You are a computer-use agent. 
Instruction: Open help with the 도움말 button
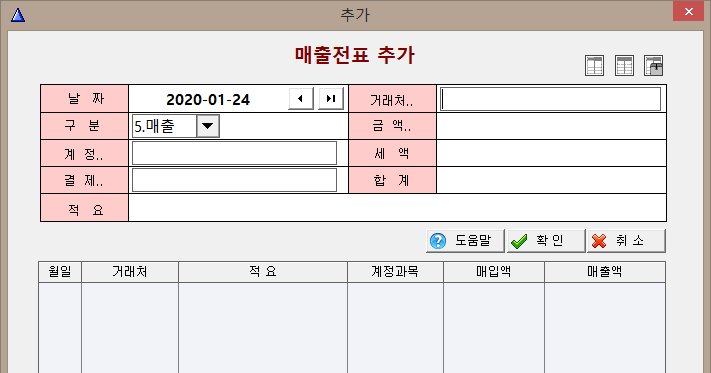(465, 241)
